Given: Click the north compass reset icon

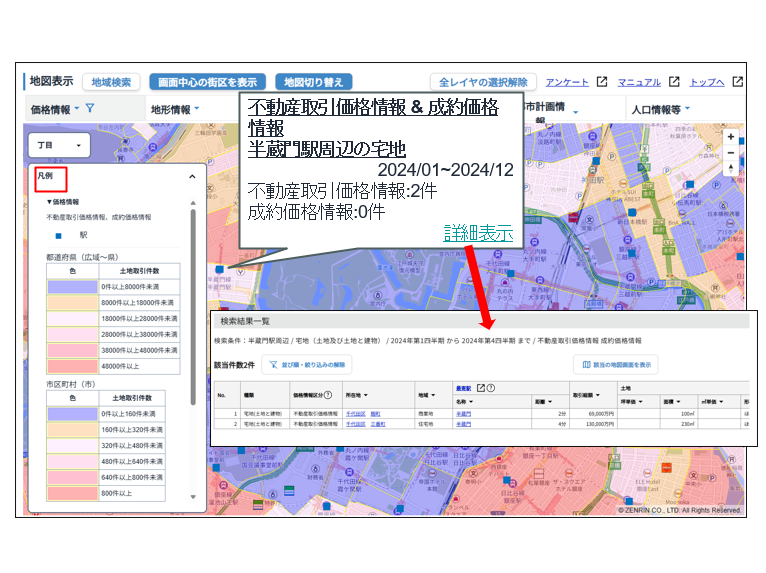Looking at the screenshot, I should 731,169.
